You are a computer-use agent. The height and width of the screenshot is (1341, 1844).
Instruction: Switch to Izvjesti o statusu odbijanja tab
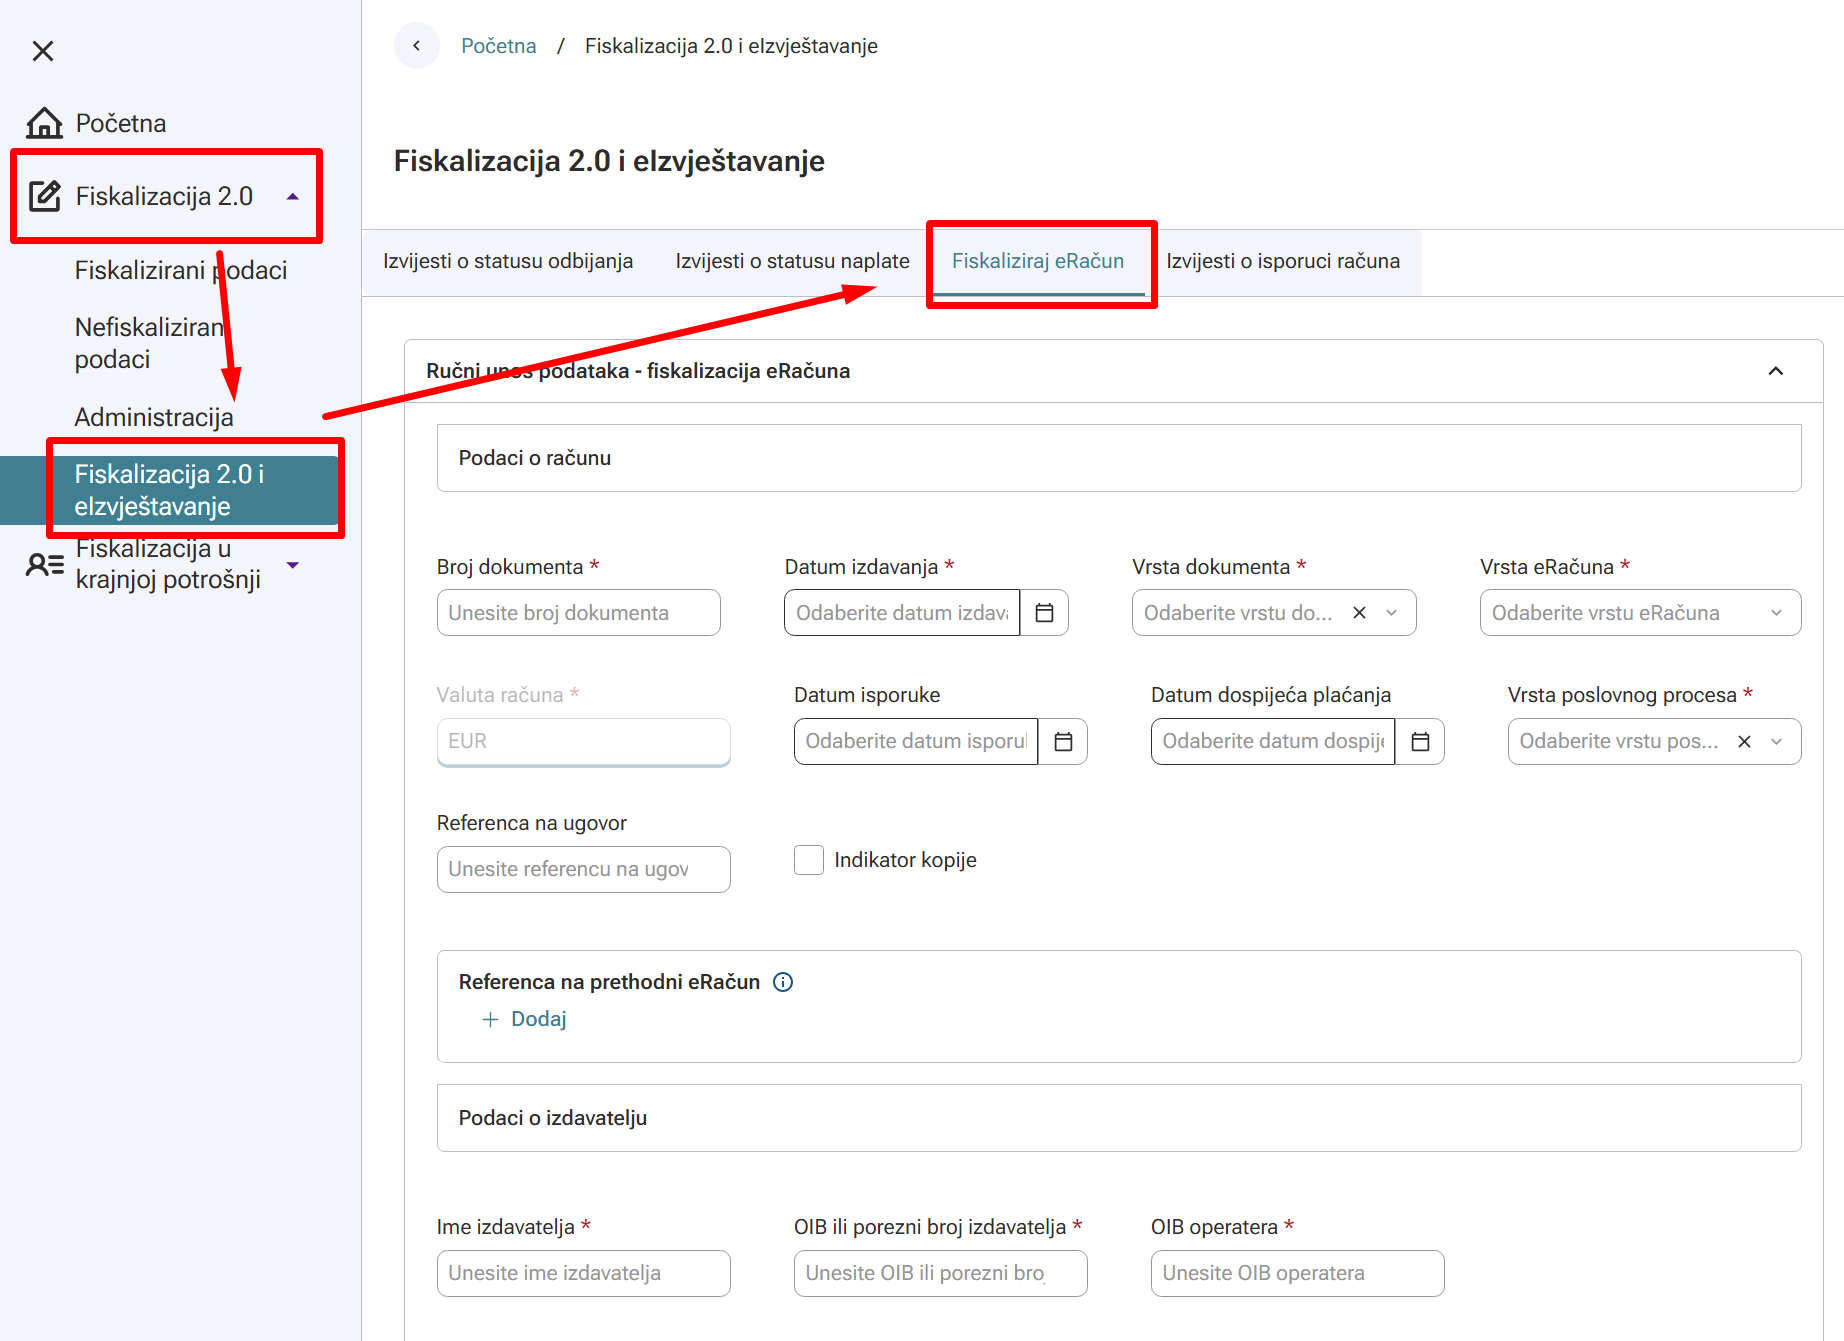[508, 261]
